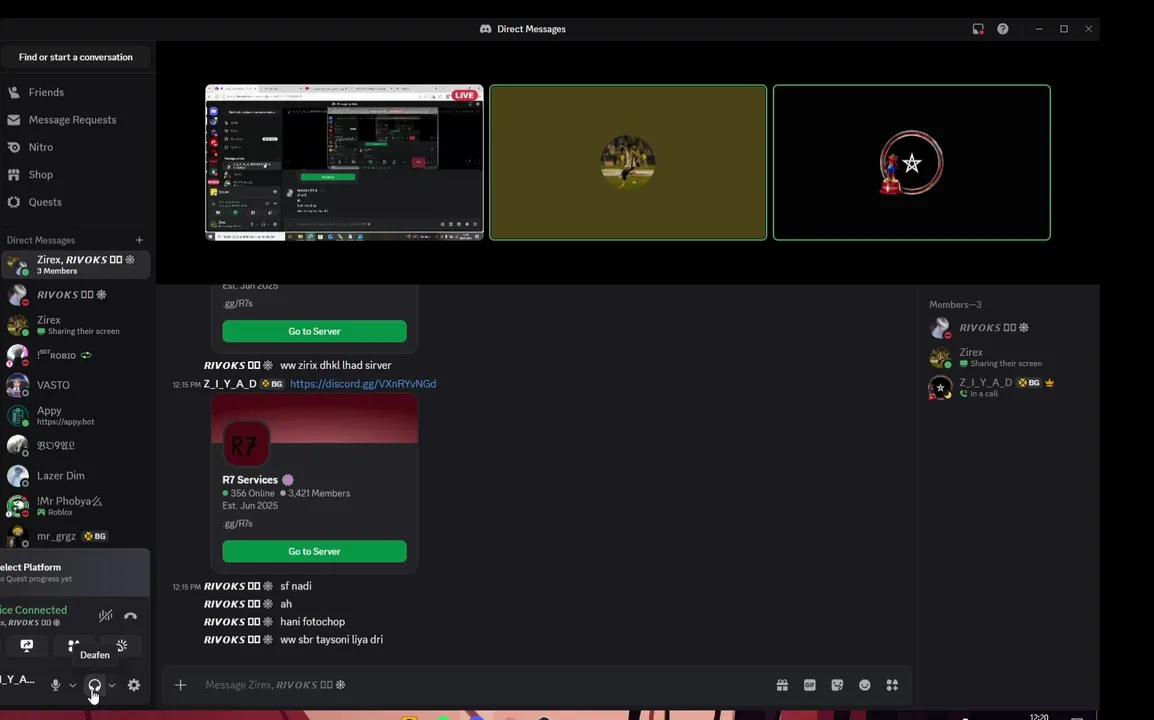The height and width of the screenshot is (720, 1154).
Task: Click the "ww sbr taysoni liya dri" message
Action: [331, 639]
